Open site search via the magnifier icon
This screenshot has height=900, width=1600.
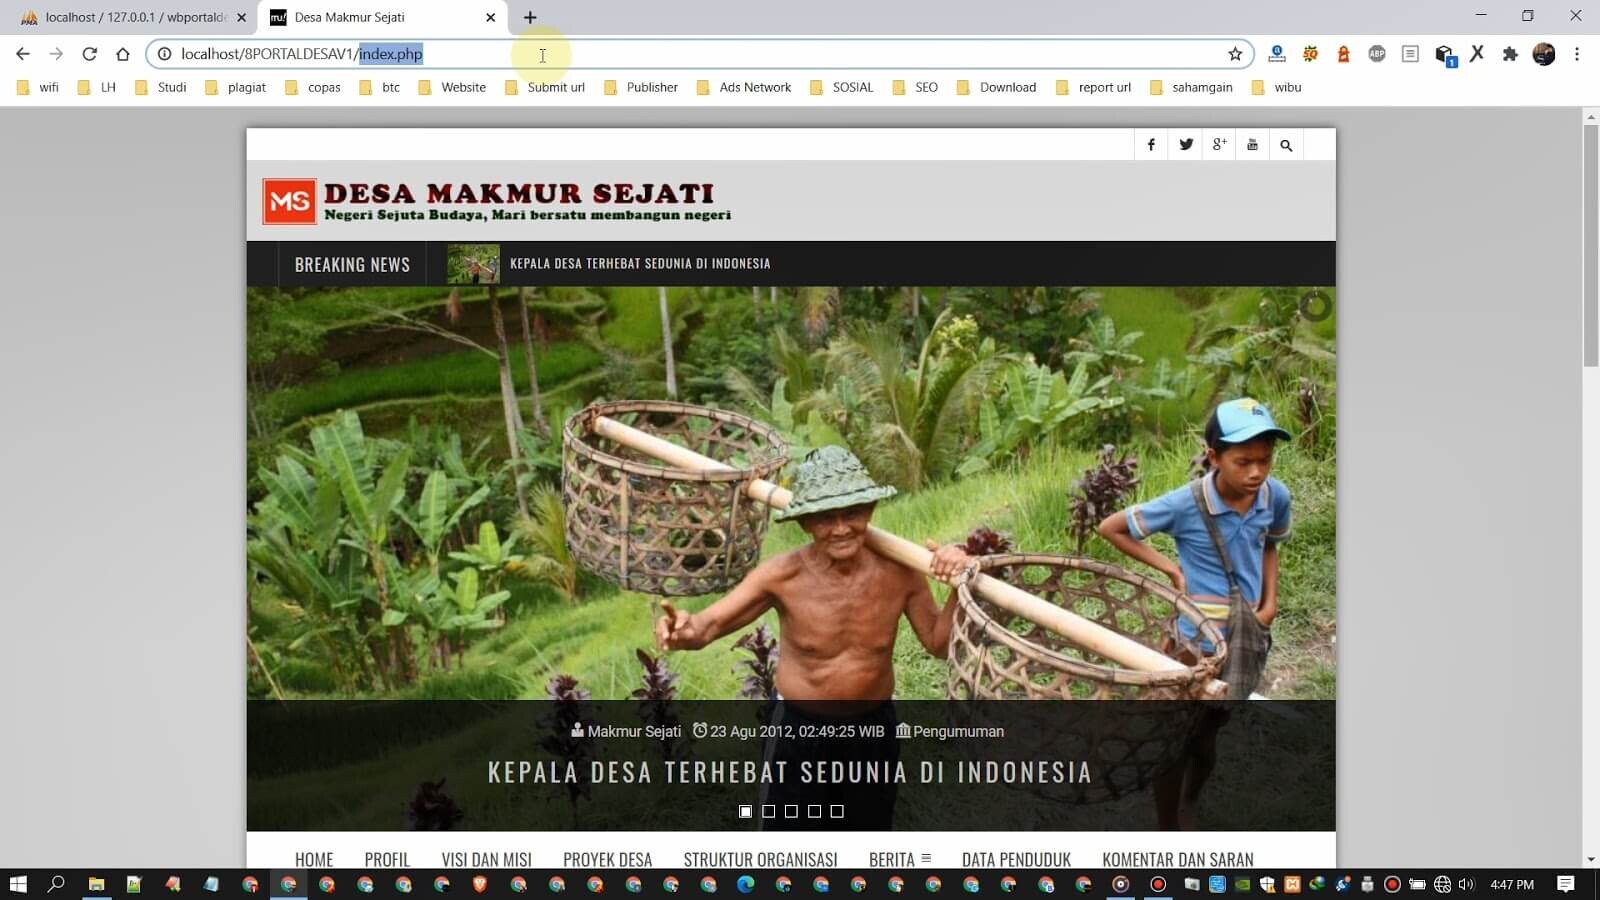tap(1287, 144)
